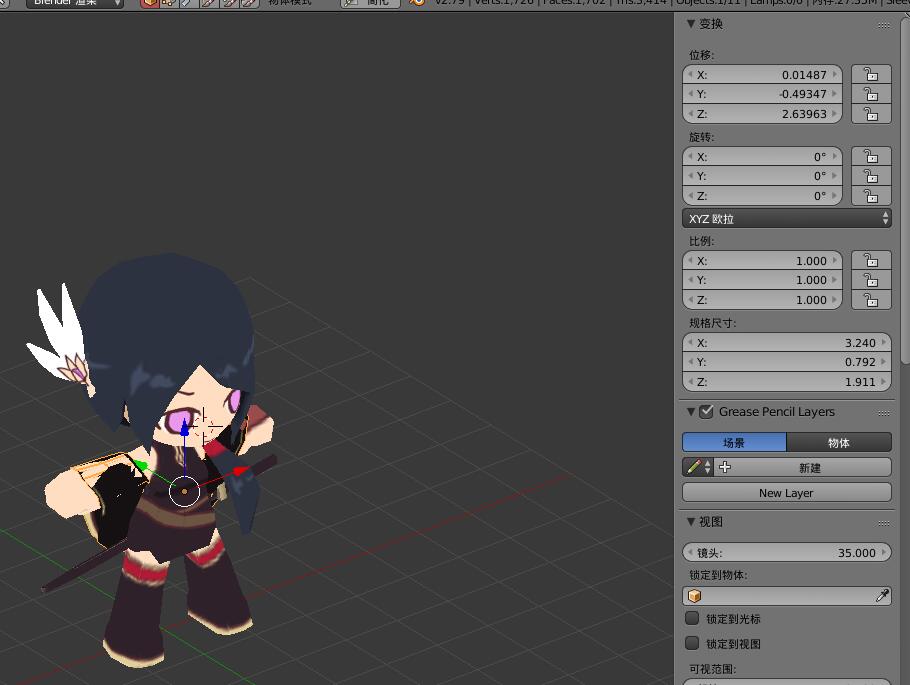Decrease location Y with left arrow
This screenshot has height=685, width=910.
click(x=690, y=94)
